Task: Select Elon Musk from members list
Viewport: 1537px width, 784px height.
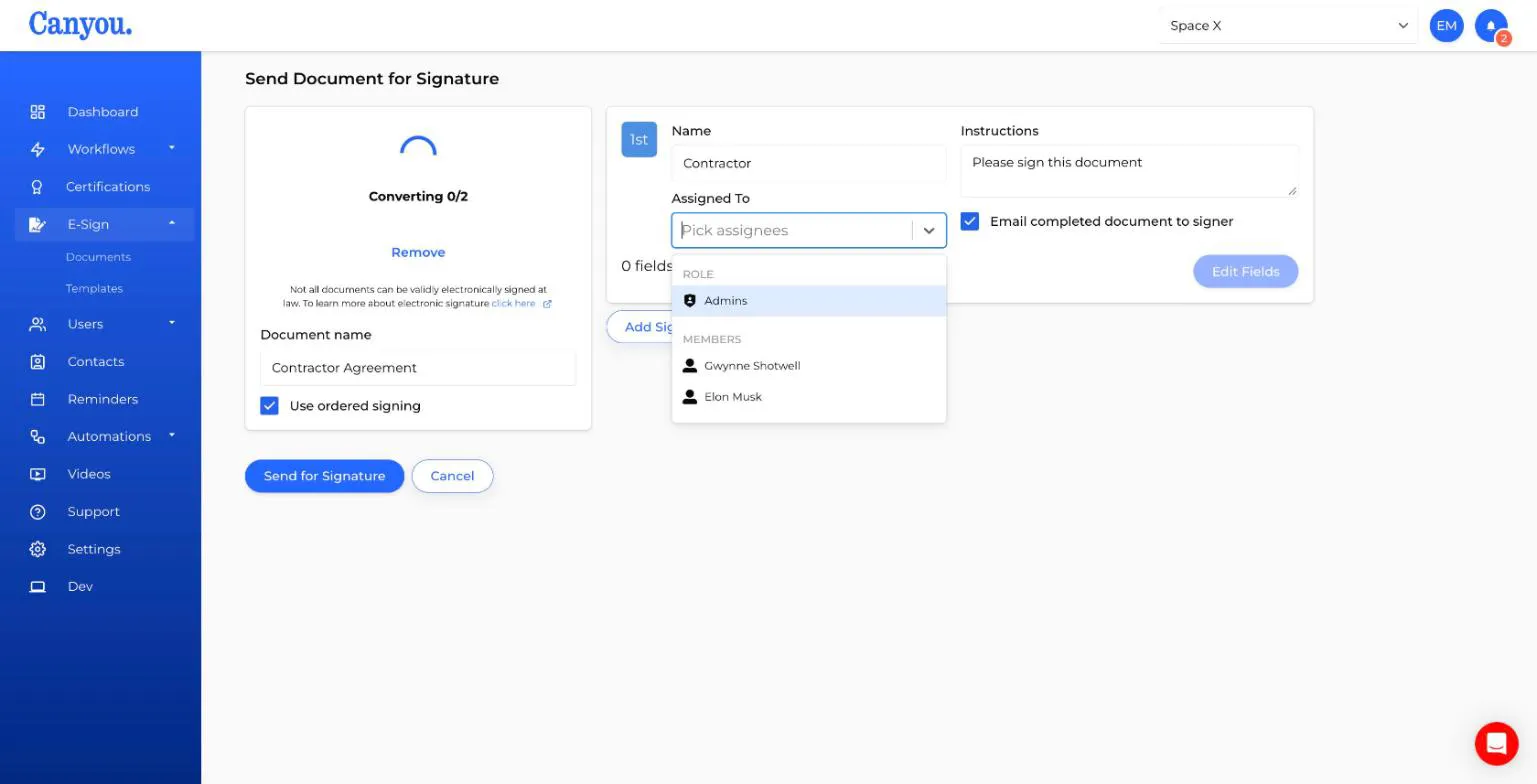Action: coord(809,397)
